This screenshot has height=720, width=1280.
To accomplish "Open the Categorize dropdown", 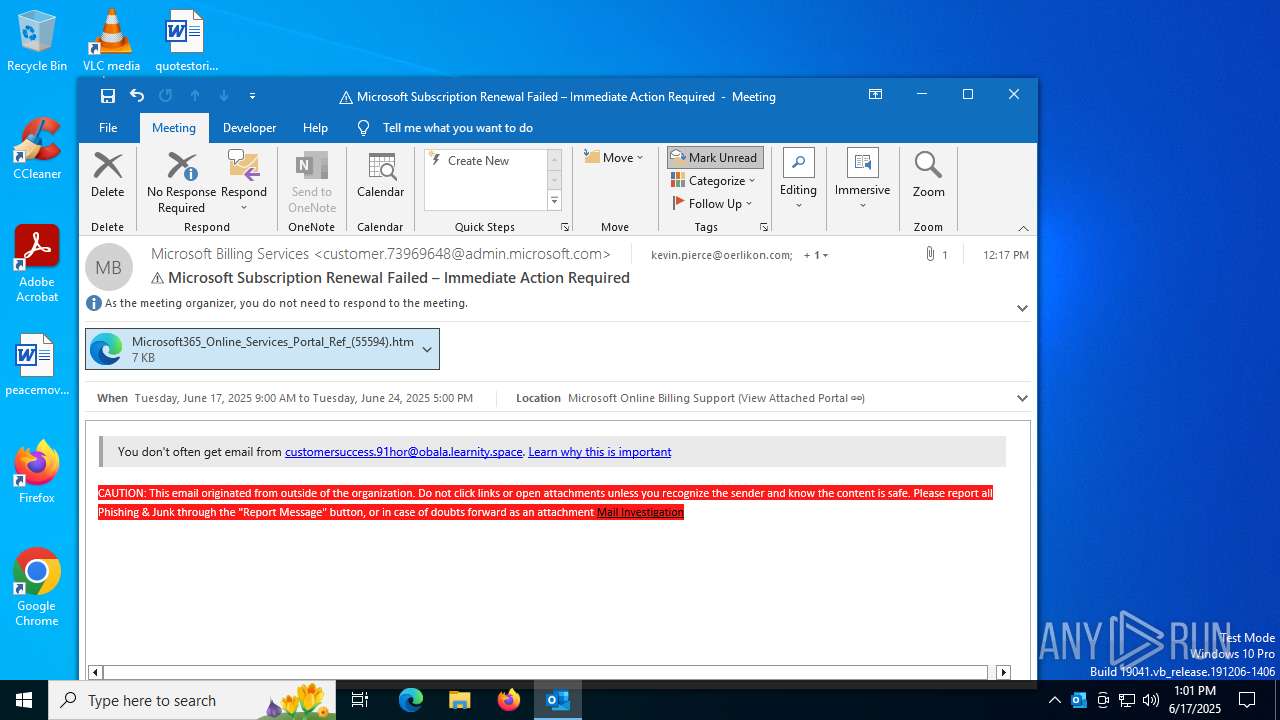I will (713, 180).
